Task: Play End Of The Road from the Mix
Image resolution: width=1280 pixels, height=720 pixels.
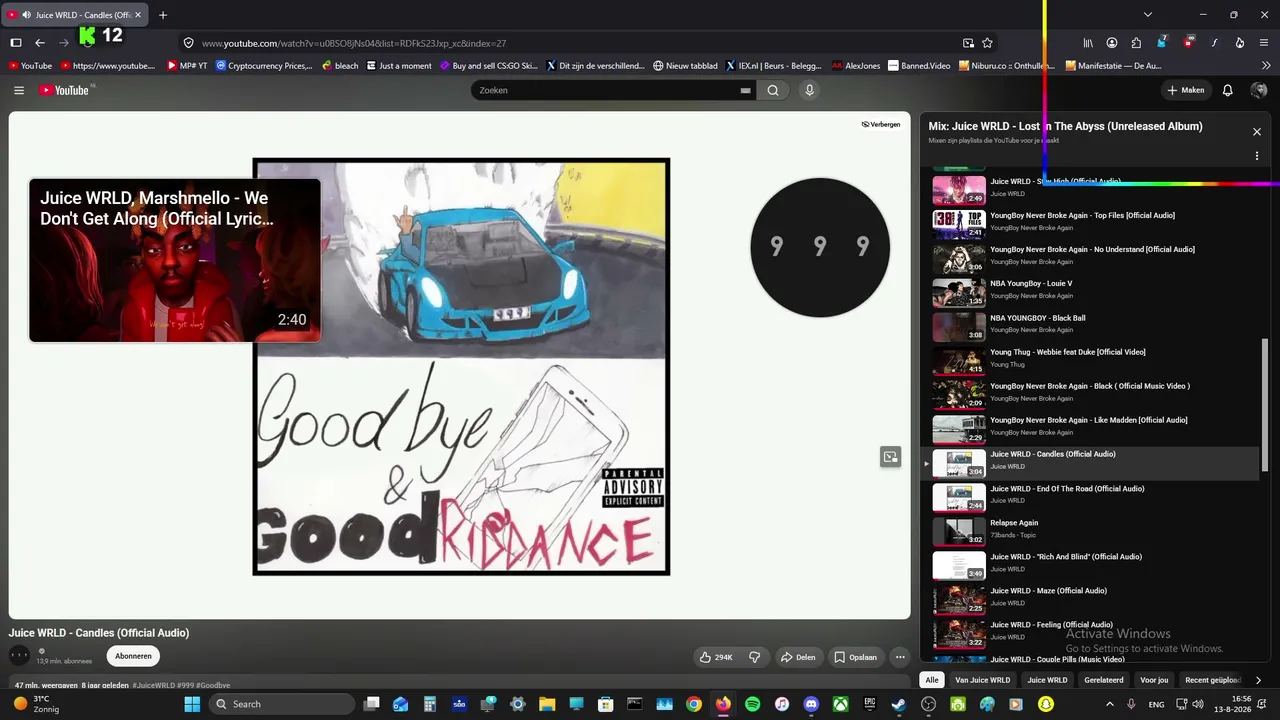Action: (x=1090, y=498)
